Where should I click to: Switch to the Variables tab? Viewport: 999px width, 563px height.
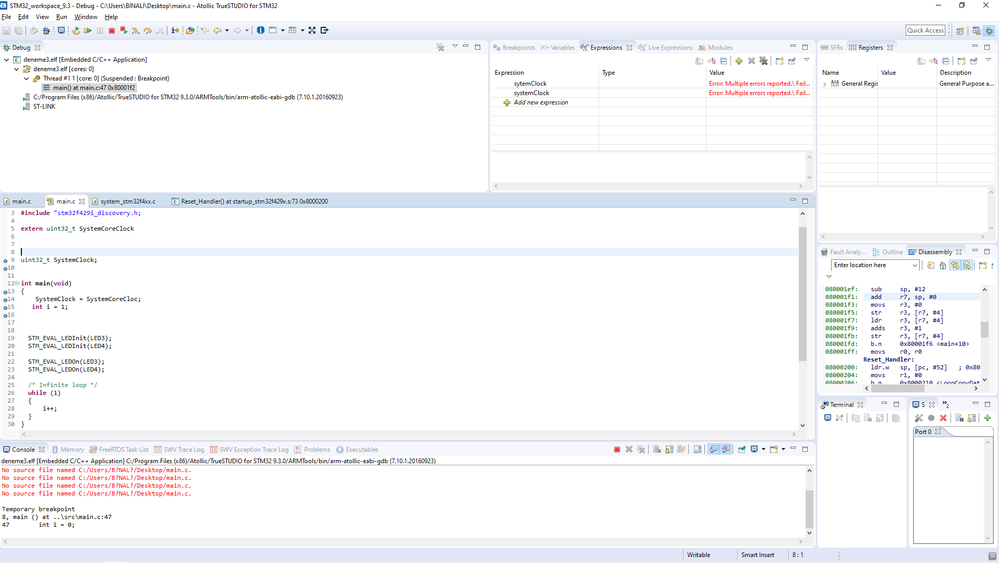click(557, 48)
